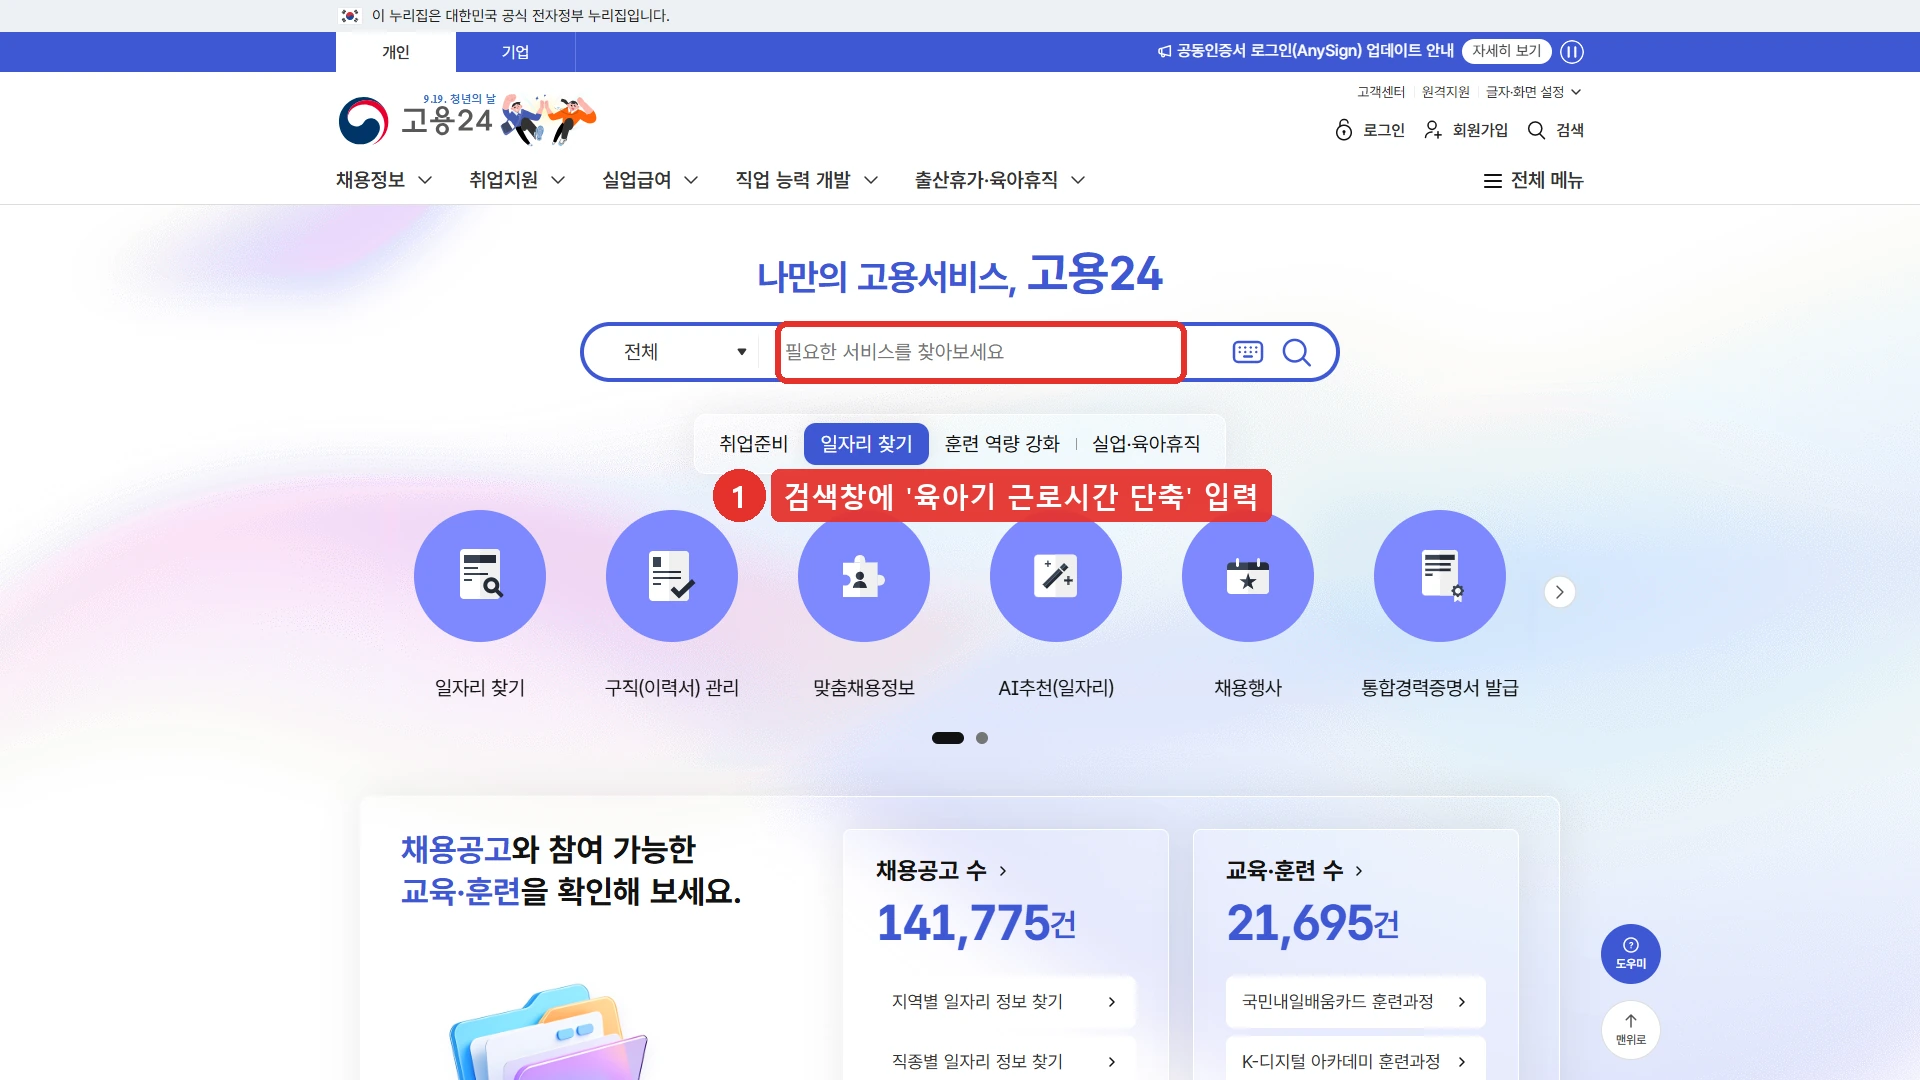Select the first carousel page indicator

pos(948,738)
